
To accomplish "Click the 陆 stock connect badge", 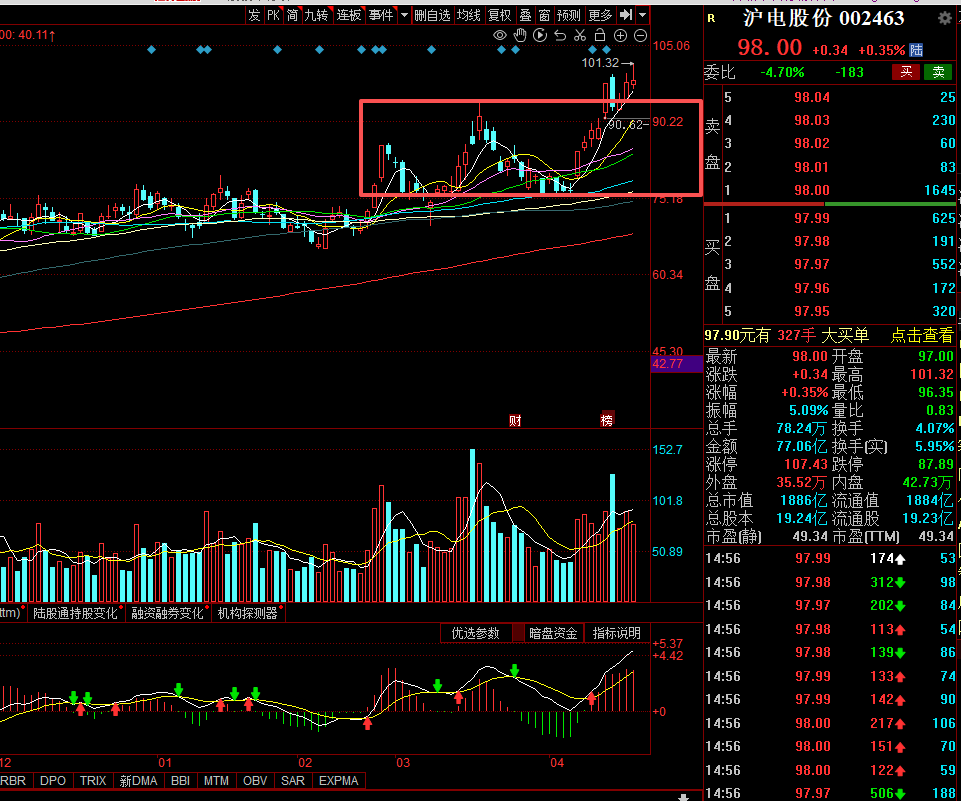I will (916, 50).
